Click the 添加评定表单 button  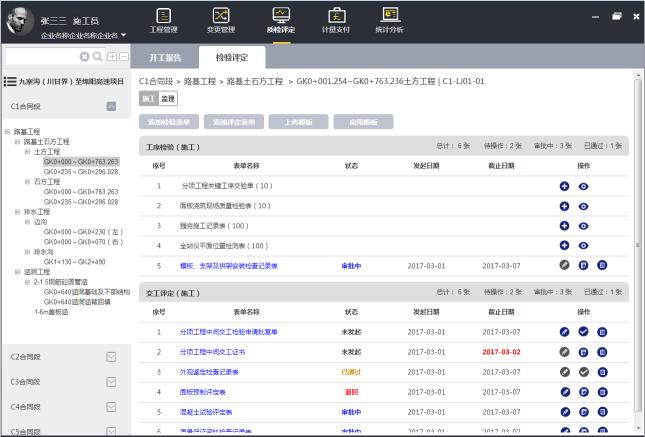pos(234,122)
